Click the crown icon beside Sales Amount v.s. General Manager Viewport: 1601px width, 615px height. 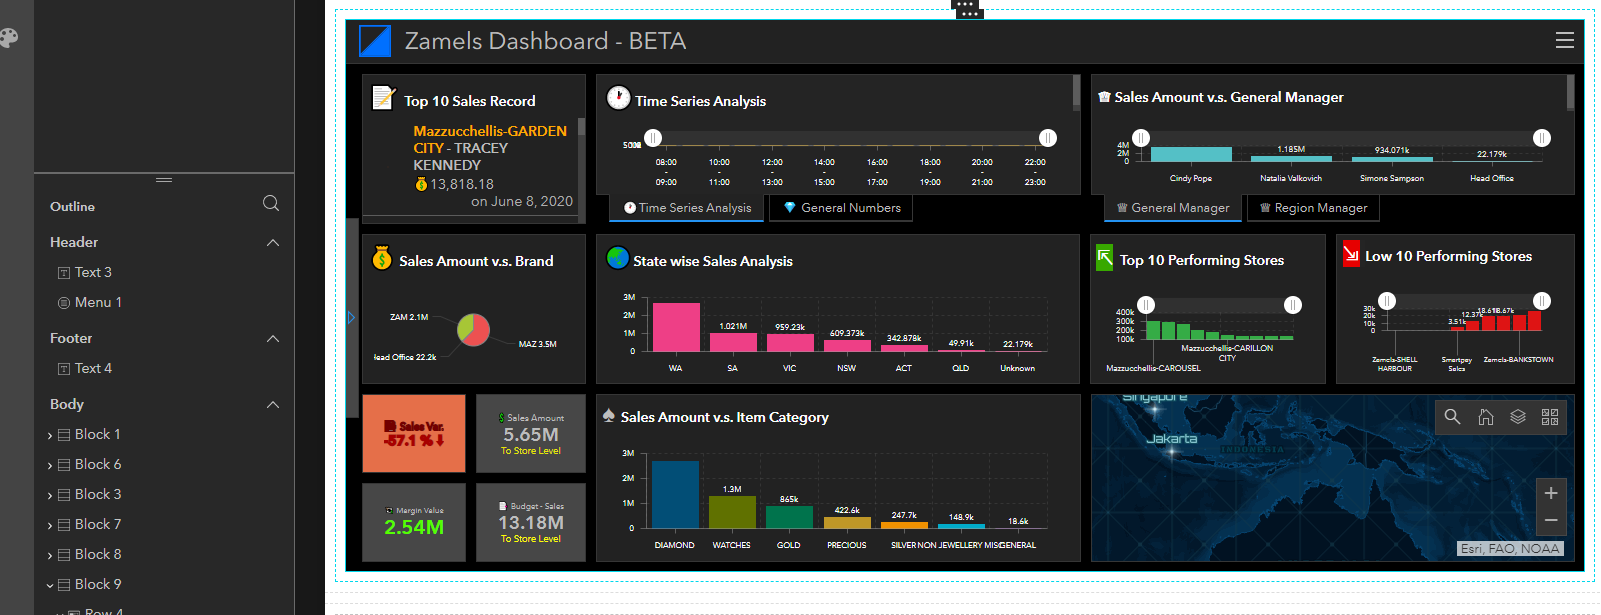pyautogui.click(x=1104, y=97)
